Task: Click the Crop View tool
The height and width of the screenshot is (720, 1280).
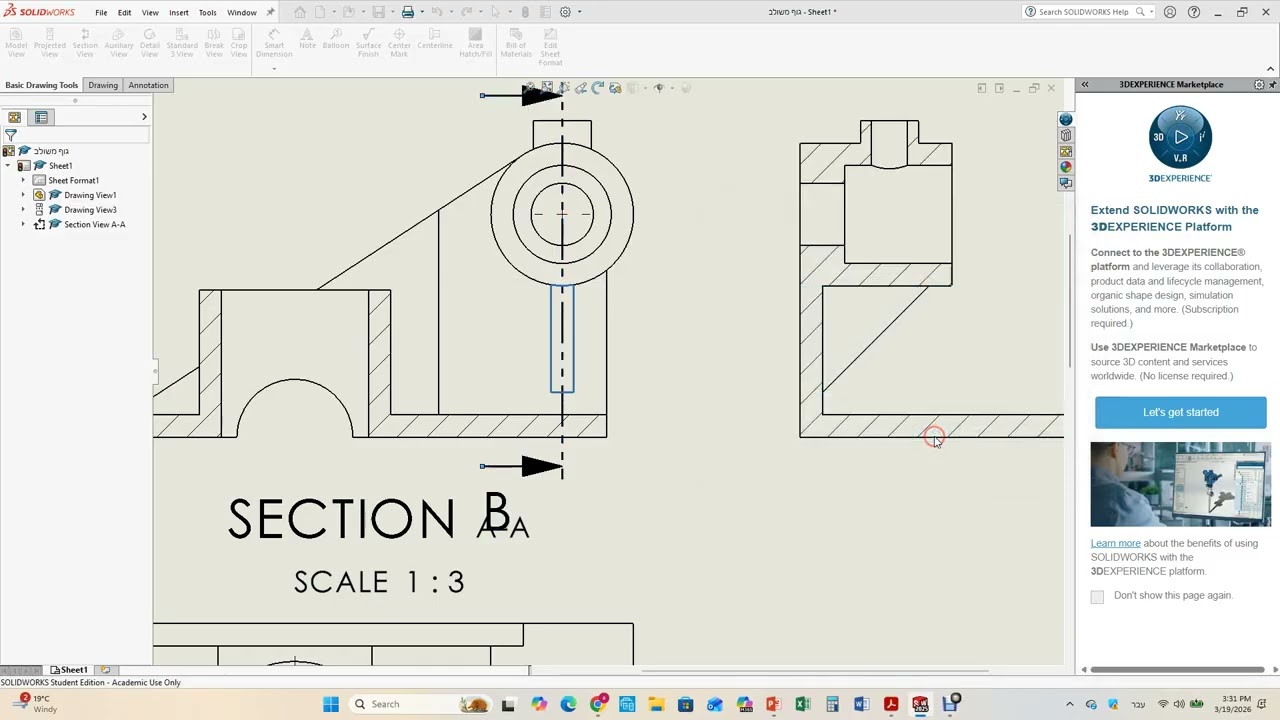Action: pos(239,43)
